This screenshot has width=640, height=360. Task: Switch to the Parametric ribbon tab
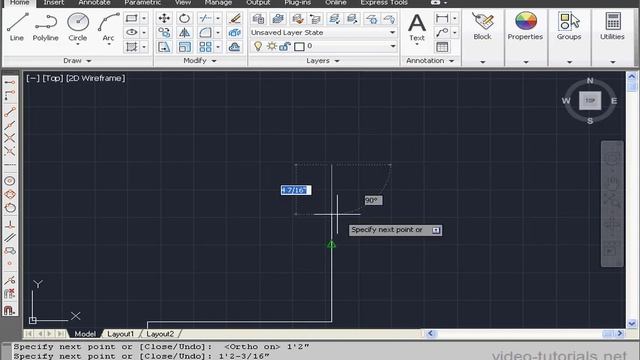(x=142, y=2)
